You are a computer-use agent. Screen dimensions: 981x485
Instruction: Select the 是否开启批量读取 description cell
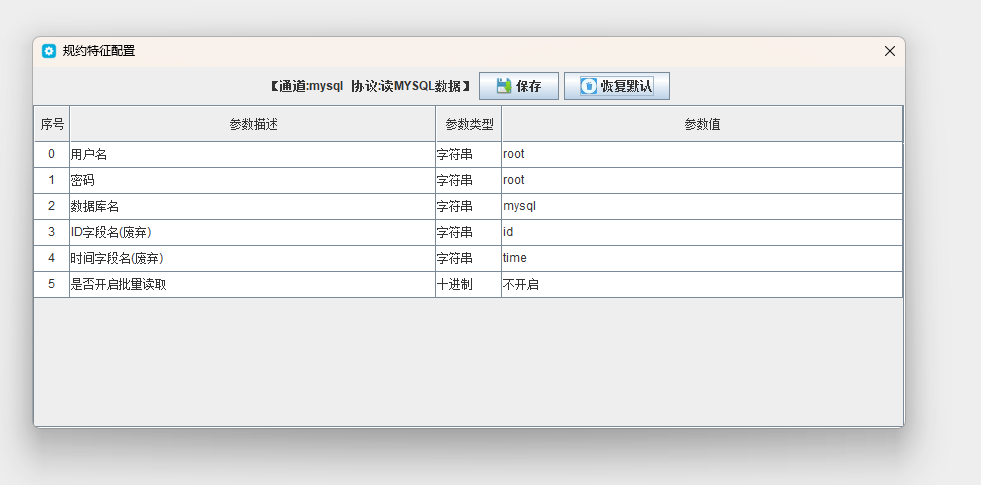pos(252,284)
